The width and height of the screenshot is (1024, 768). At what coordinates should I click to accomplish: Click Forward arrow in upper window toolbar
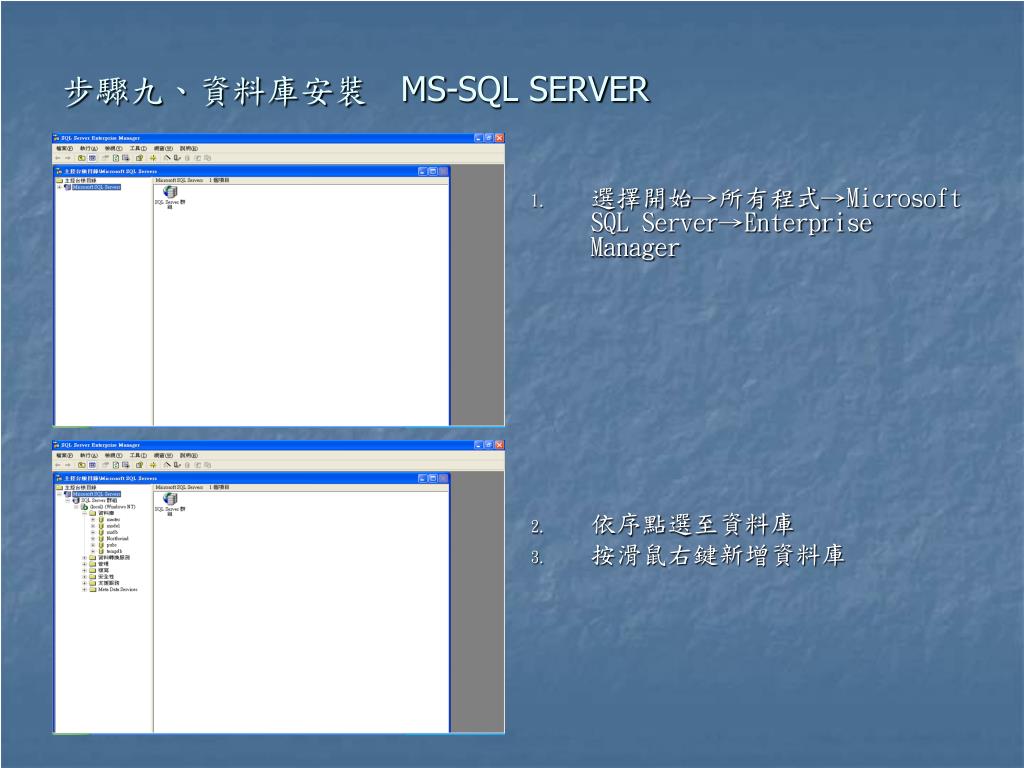click(67, 158)
